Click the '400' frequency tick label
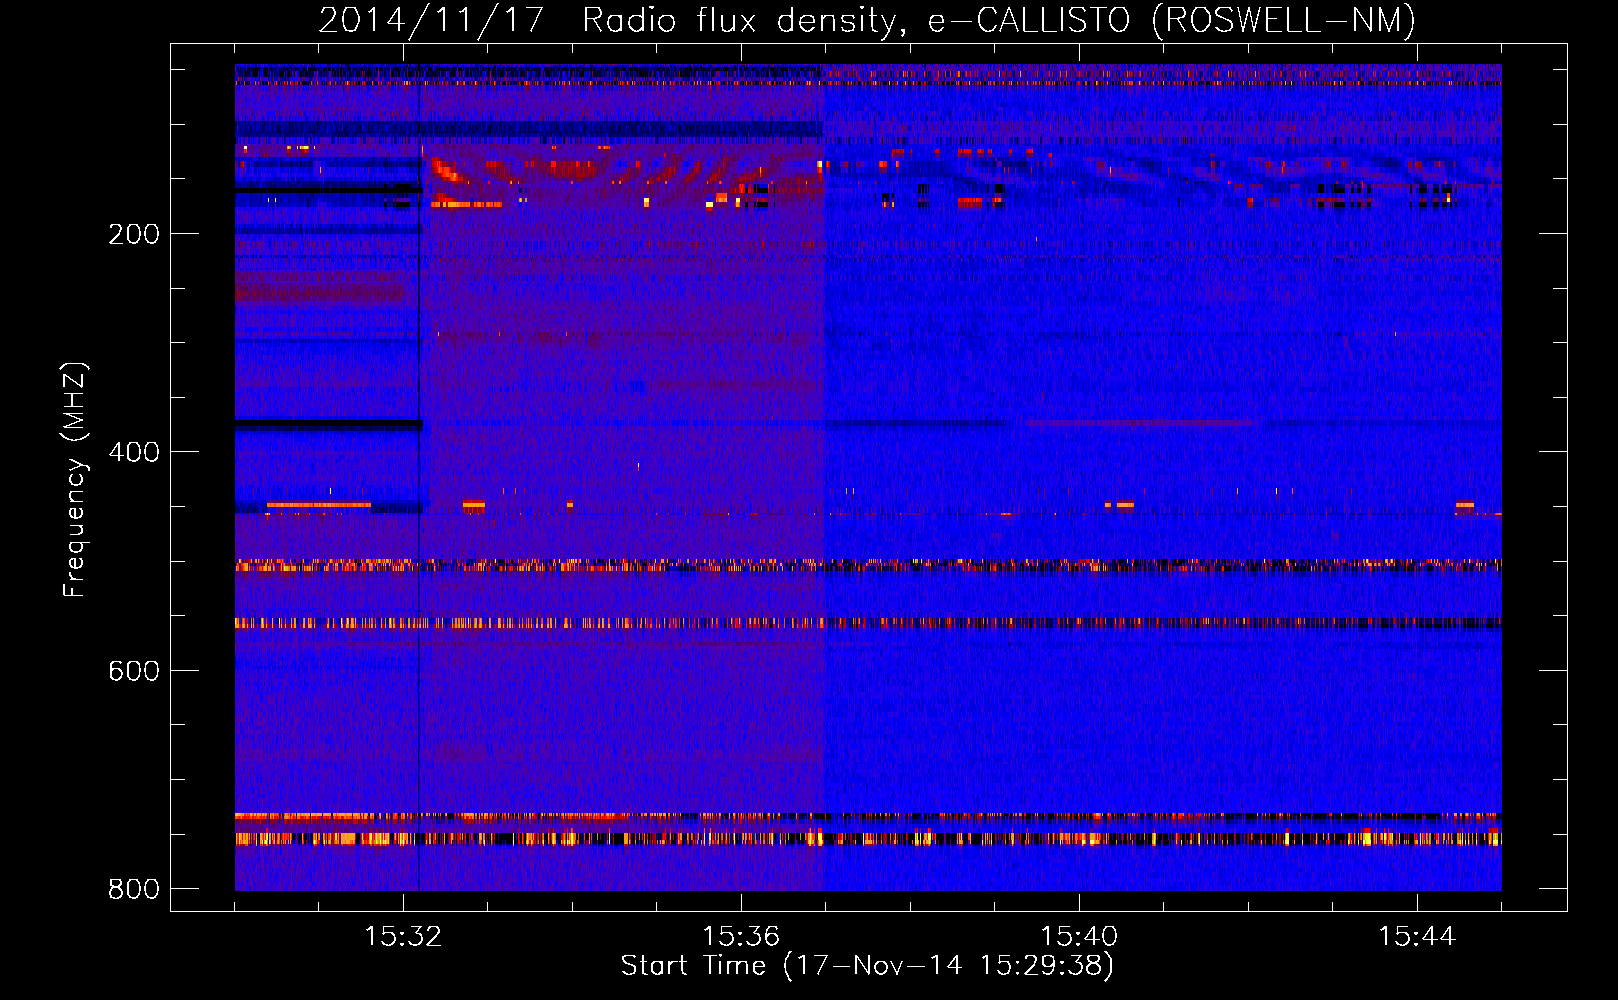 134,452
